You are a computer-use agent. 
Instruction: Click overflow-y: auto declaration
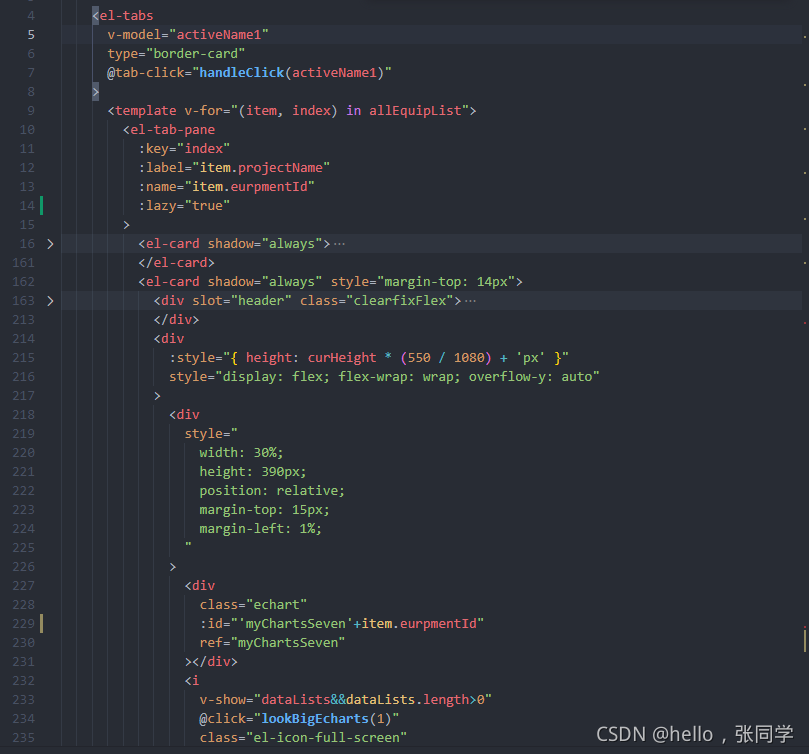(530, 377)
